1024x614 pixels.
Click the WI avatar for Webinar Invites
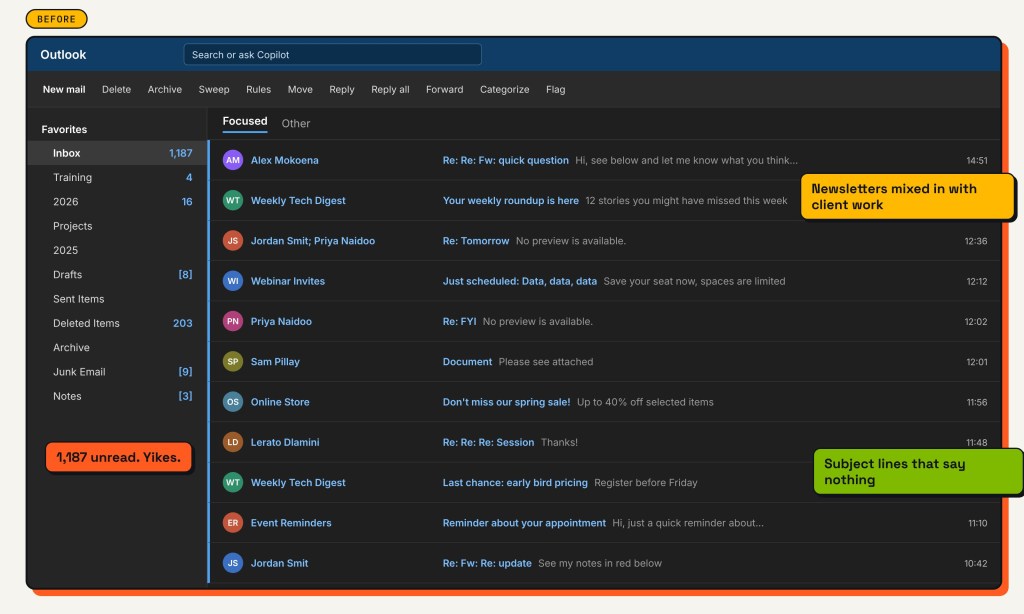coord(232,281)
